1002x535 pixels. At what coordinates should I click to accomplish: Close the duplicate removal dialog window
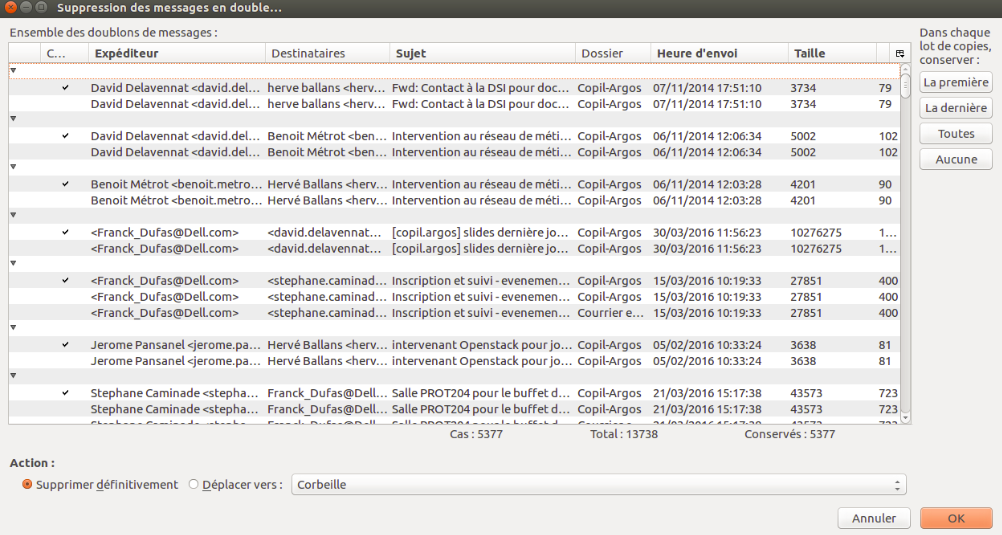click(11, 8)
